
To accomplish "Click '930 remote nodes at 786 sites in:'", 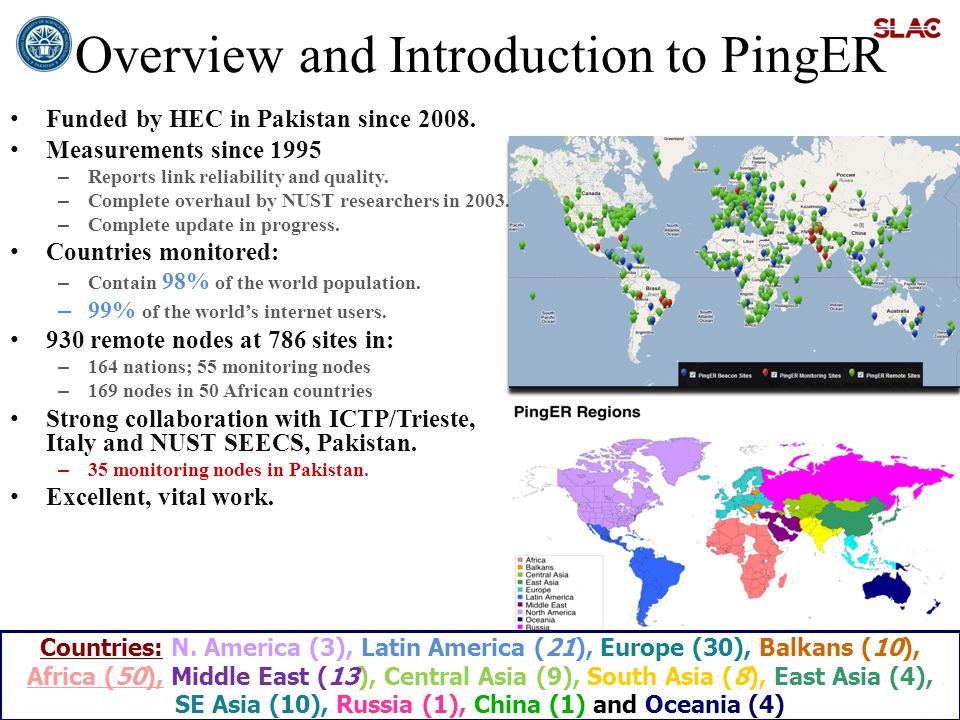I will coord(220,340).
